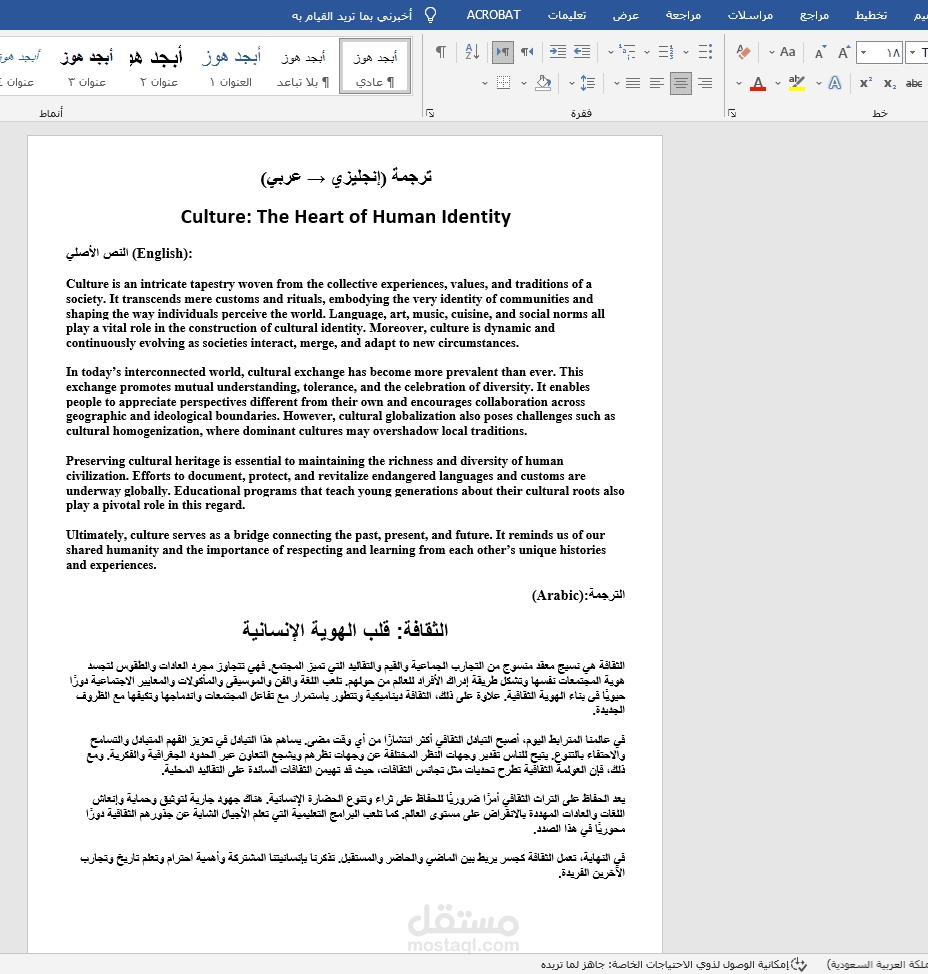Apply the العنوان ١ heading style
Viewport: 928px width, 974px height.
tap(230, 67)
